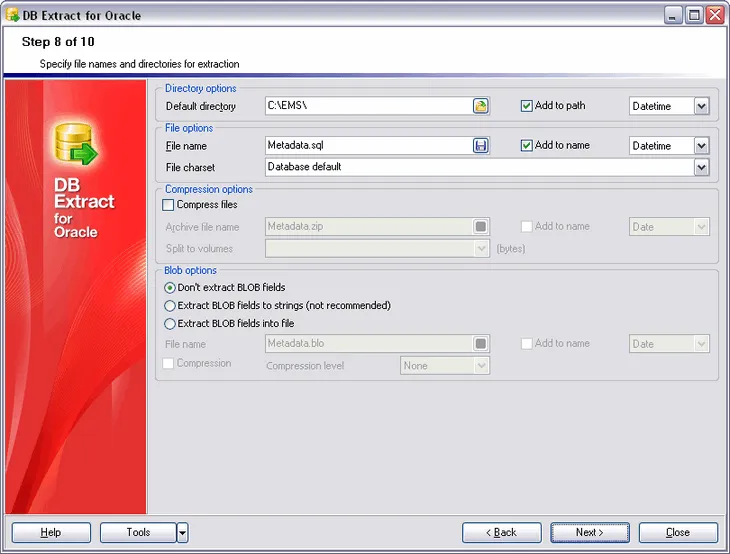Click the save icon beside Metadata.sql
This screenshot has height=554, width=730.
click(480, 146)
